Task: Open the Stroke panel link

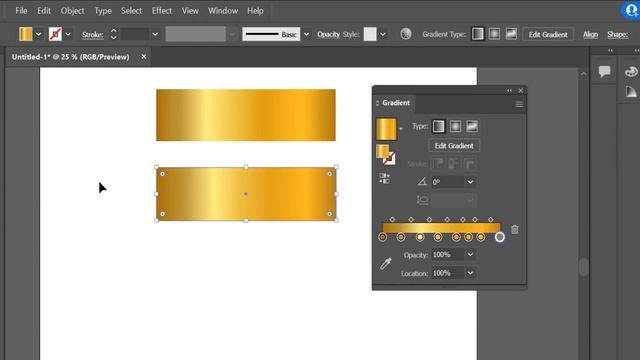Action: [92, 35]
